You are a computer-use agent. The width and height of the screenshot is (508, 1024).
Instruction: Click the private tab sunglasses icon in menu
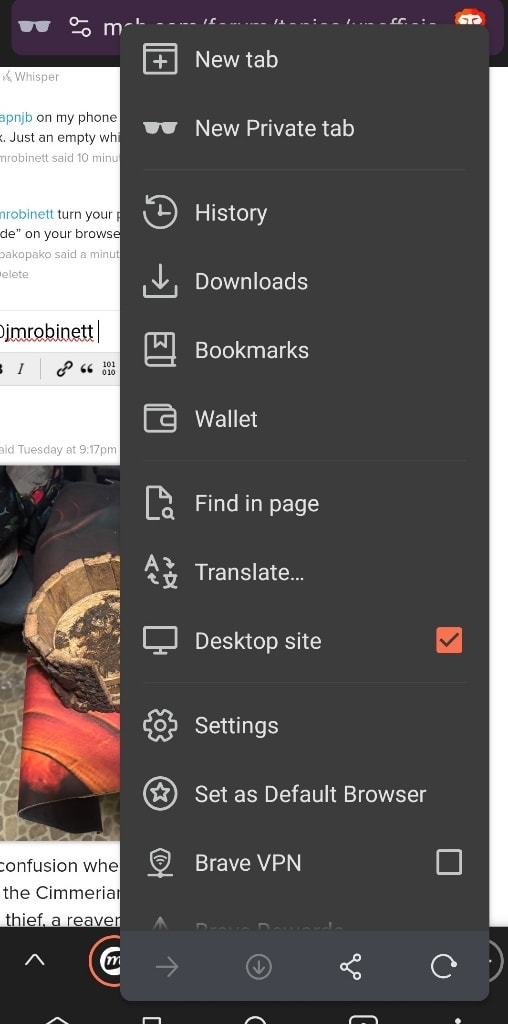[x=160, y=128]
